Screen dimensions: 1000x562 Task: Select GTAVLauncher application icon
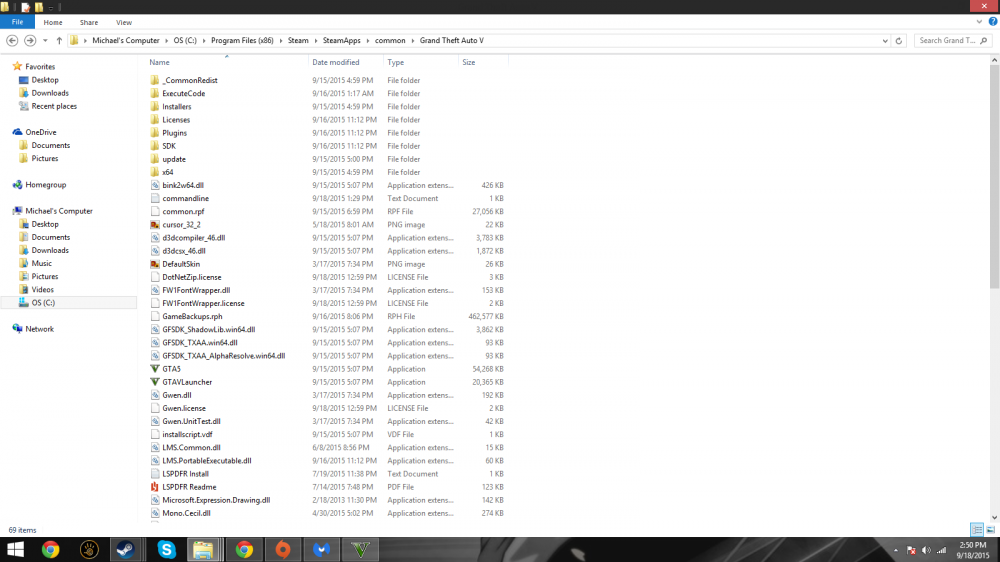click(x=154, y=381)
